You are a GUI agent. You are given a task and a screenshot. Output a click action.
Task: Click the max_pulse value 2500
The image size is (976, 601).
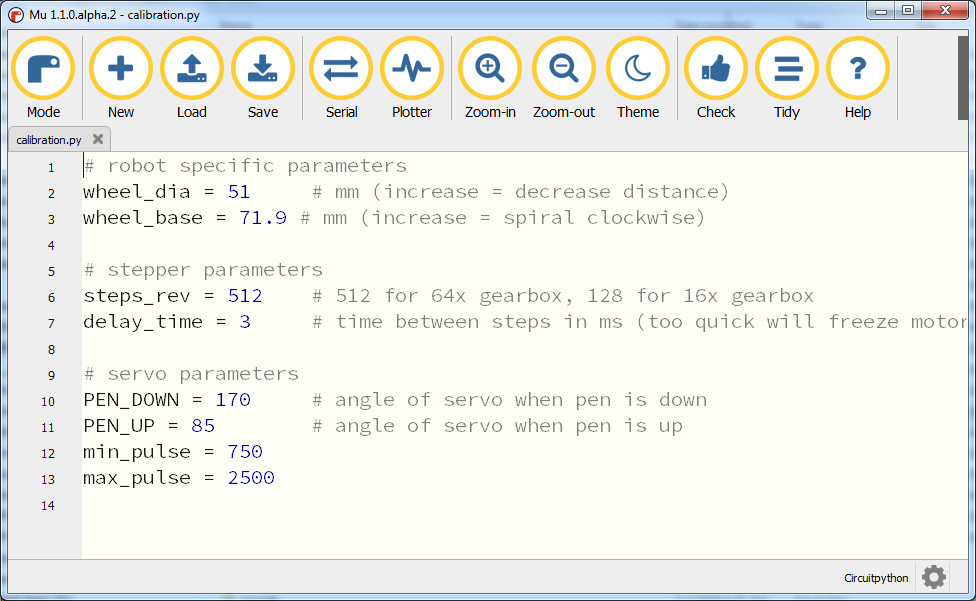click(251, 478)
